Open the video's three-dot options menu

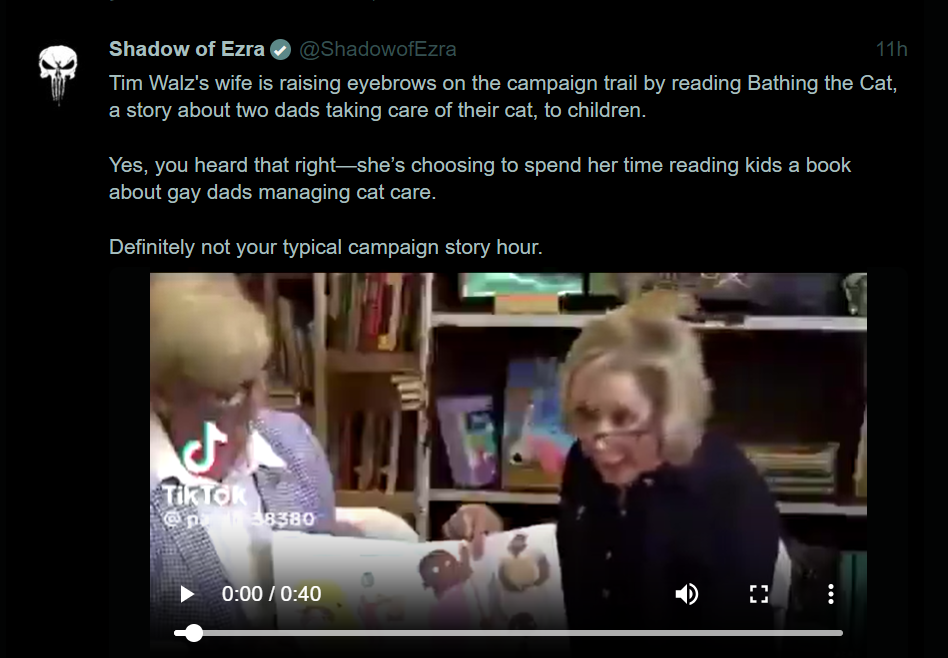point(831,594)
